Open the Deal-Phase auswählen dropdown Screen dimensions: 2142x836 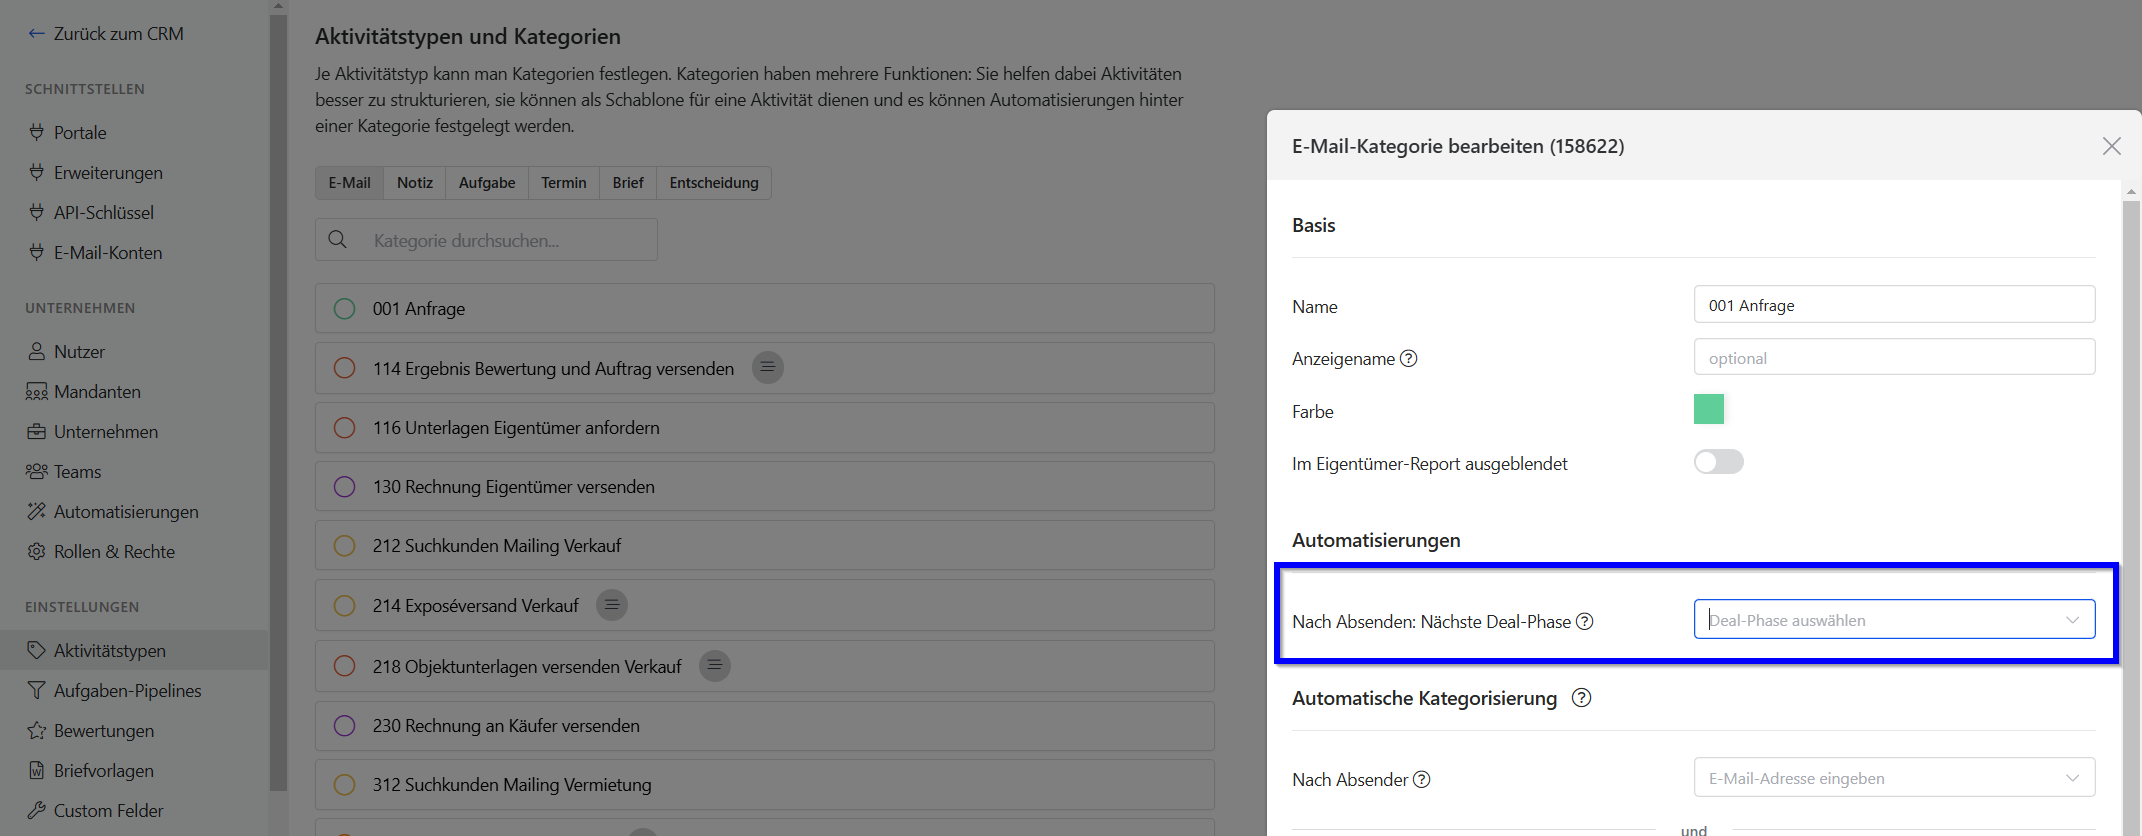1893,620
